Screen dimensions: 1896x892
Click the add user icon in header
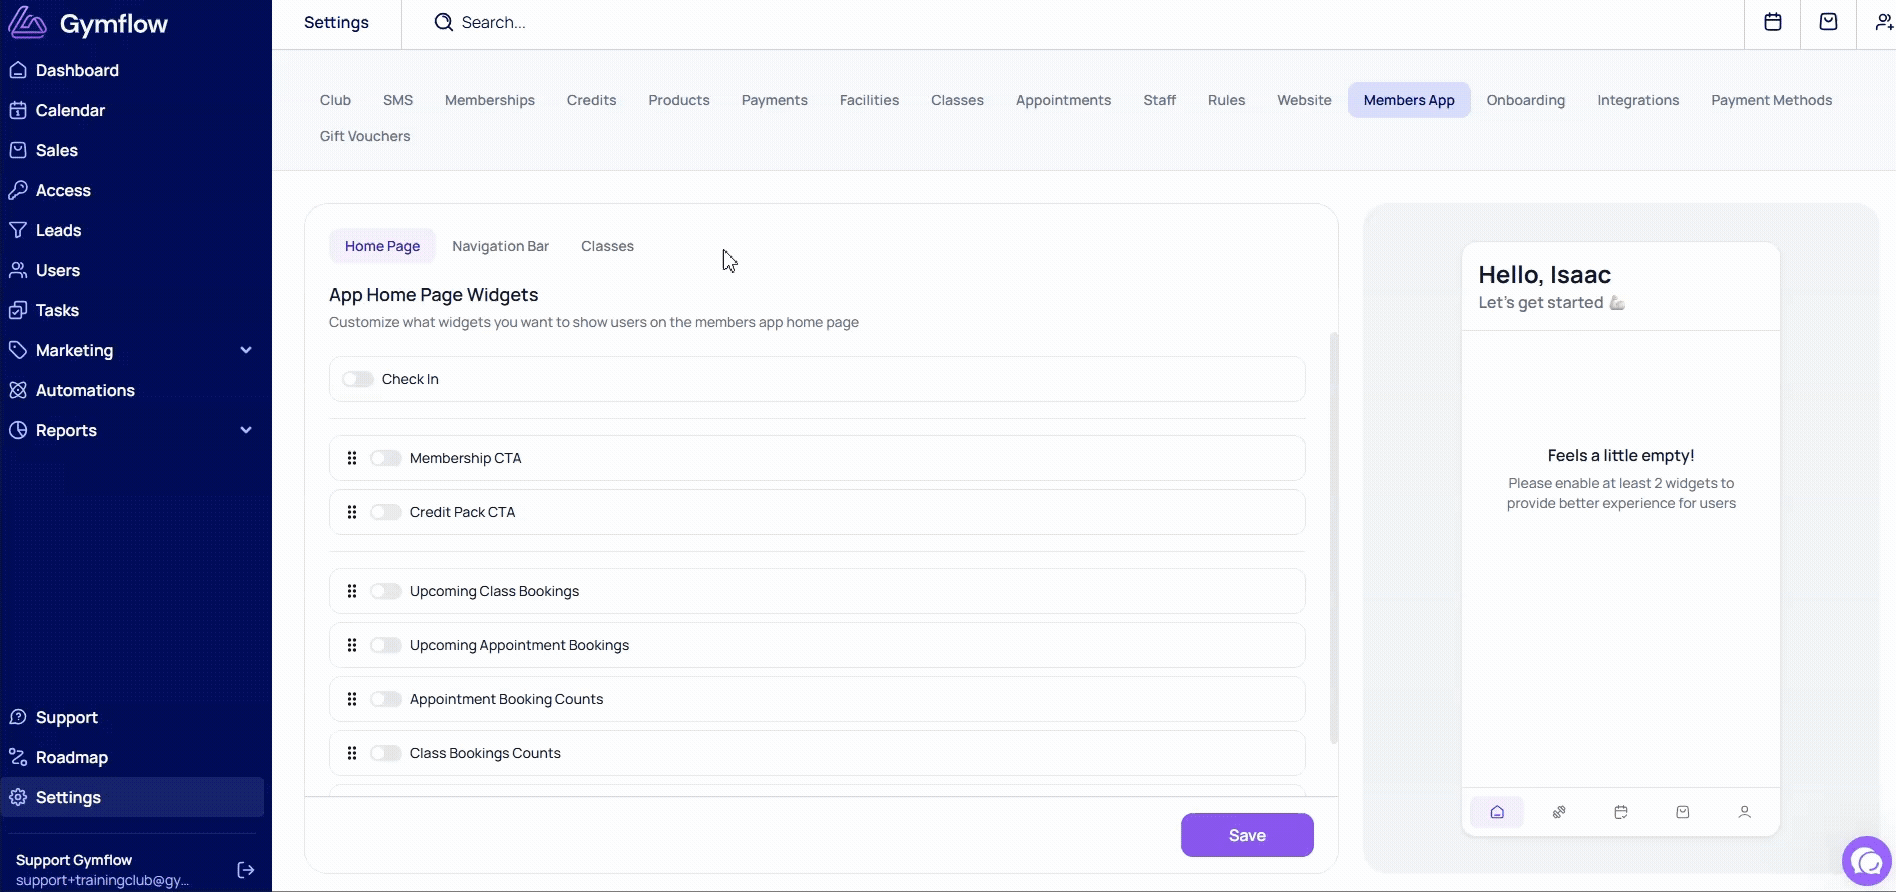pyautogui.click(x=1883, y=22)
